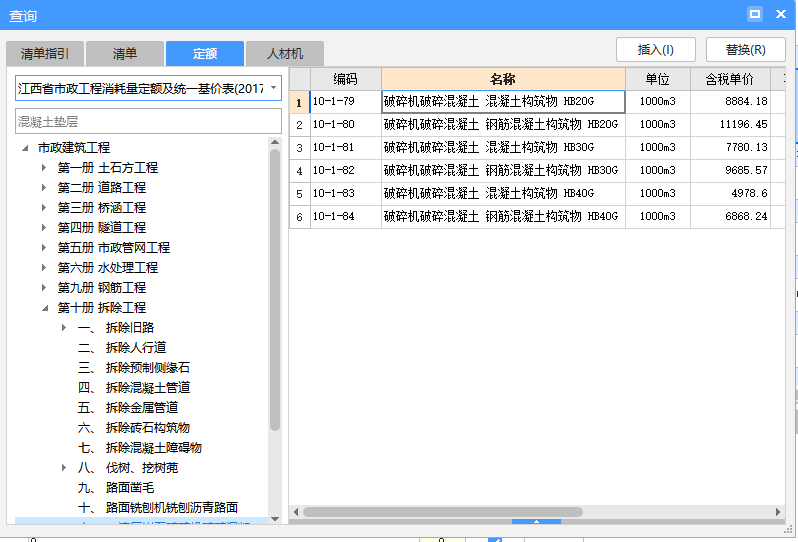Click the 编码 column header
This screenshot has width=798, height=542.
[346, 79]
